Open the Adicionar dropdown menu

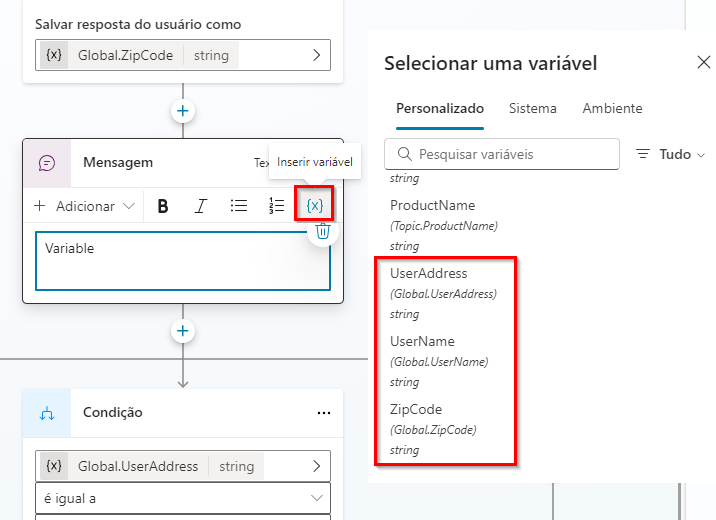[85, 206]
